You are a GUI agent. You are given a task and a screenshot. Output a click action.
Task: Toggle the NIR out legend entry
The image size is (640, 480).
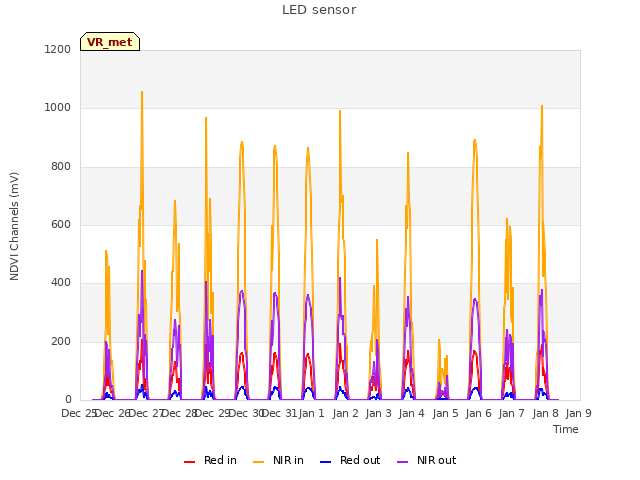coord(427,460)
